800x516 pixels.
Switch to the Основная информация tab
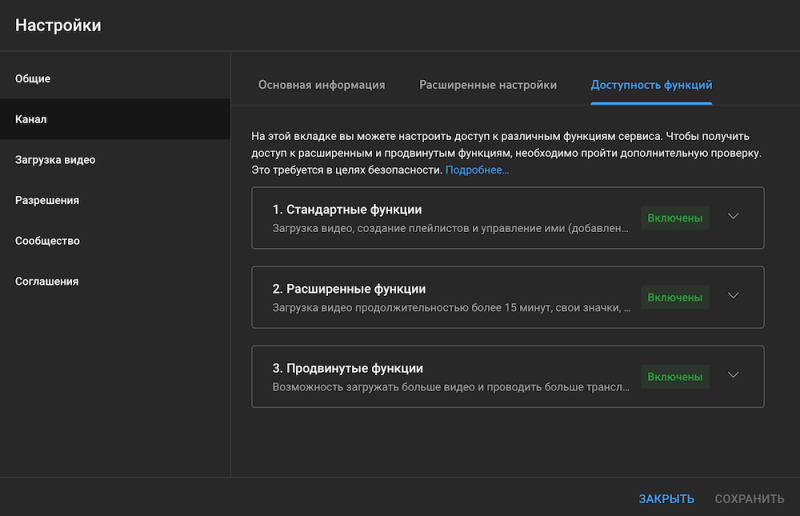(321, 85)
